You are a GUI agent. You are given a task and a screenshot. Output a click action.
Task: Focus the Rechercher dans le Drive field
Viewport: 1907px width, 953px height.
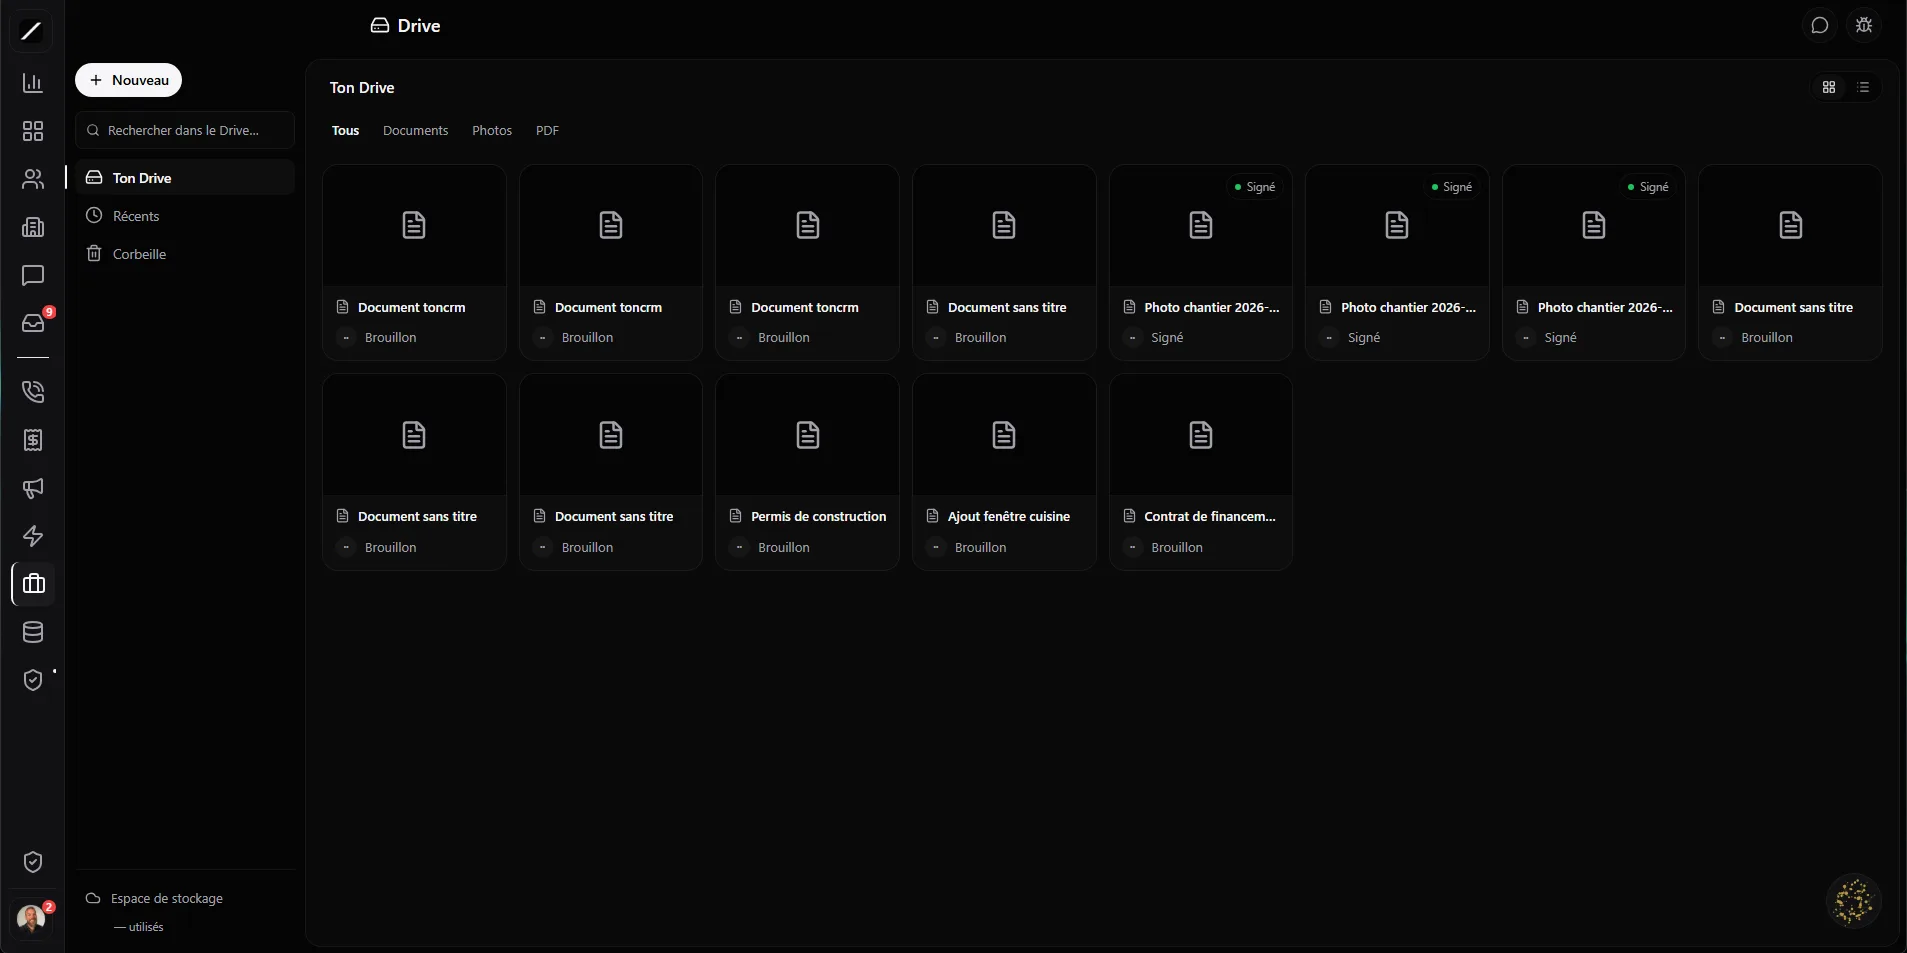(x=185, y=130)
